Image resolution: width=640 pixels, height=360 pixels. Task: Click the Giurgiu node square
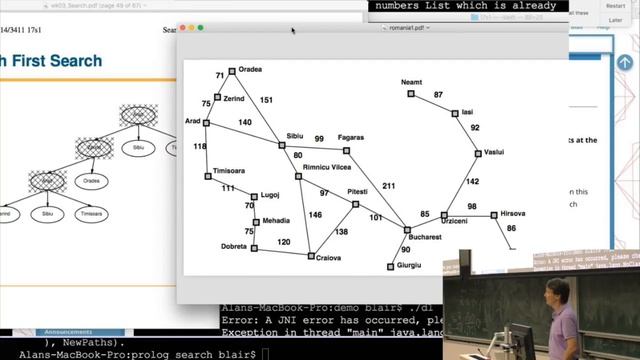[391, 267]
